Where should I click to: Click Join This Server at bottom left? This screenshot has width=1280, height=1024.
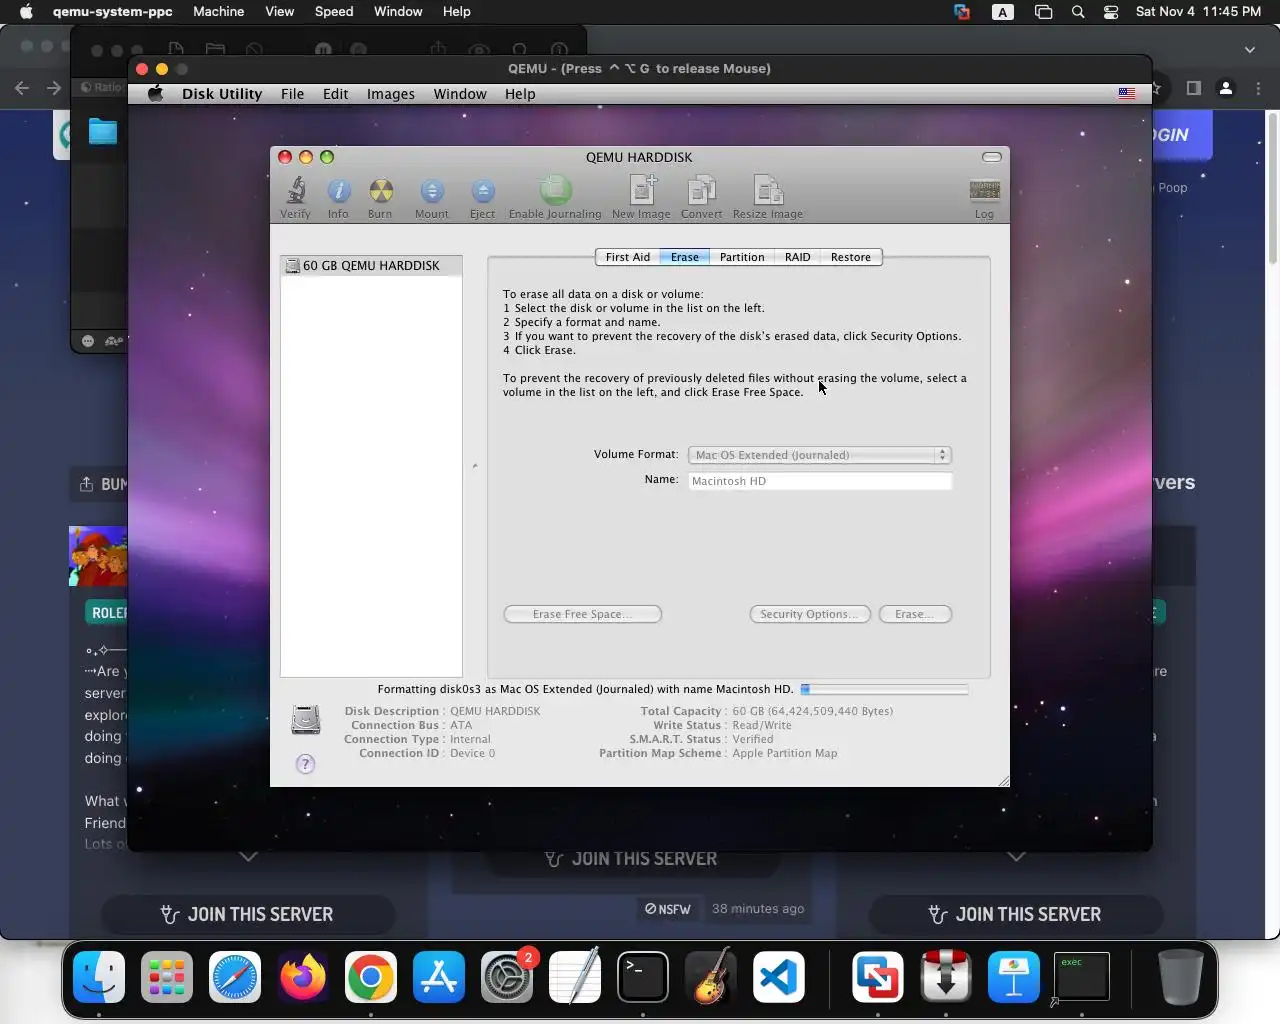tap(248, 914)
